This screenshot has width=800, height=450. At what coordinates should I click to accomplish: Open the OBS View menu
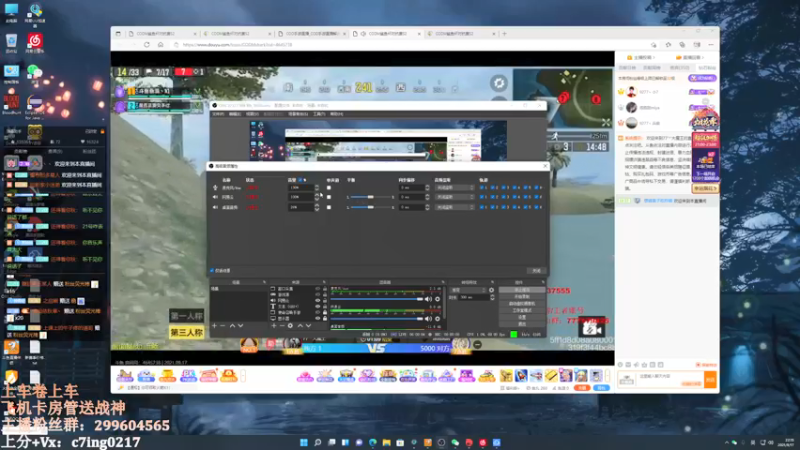252,114
